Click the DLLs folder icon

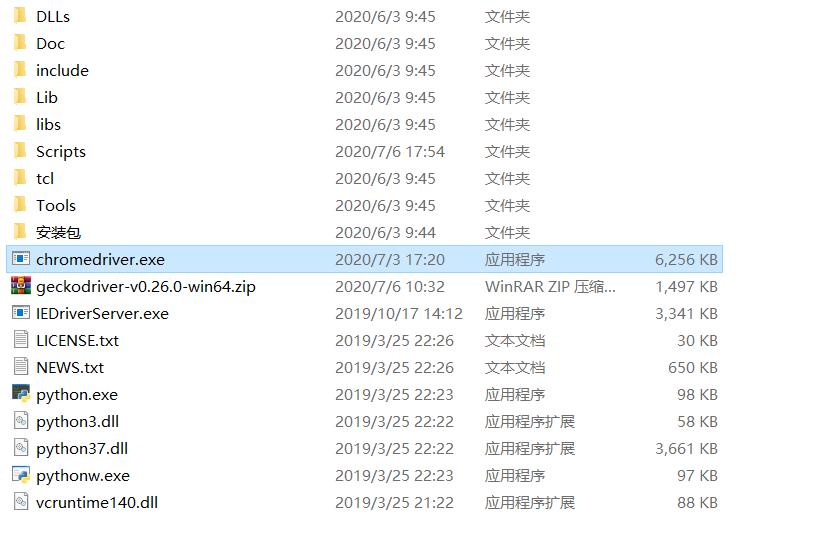click(x=20, y=15)
